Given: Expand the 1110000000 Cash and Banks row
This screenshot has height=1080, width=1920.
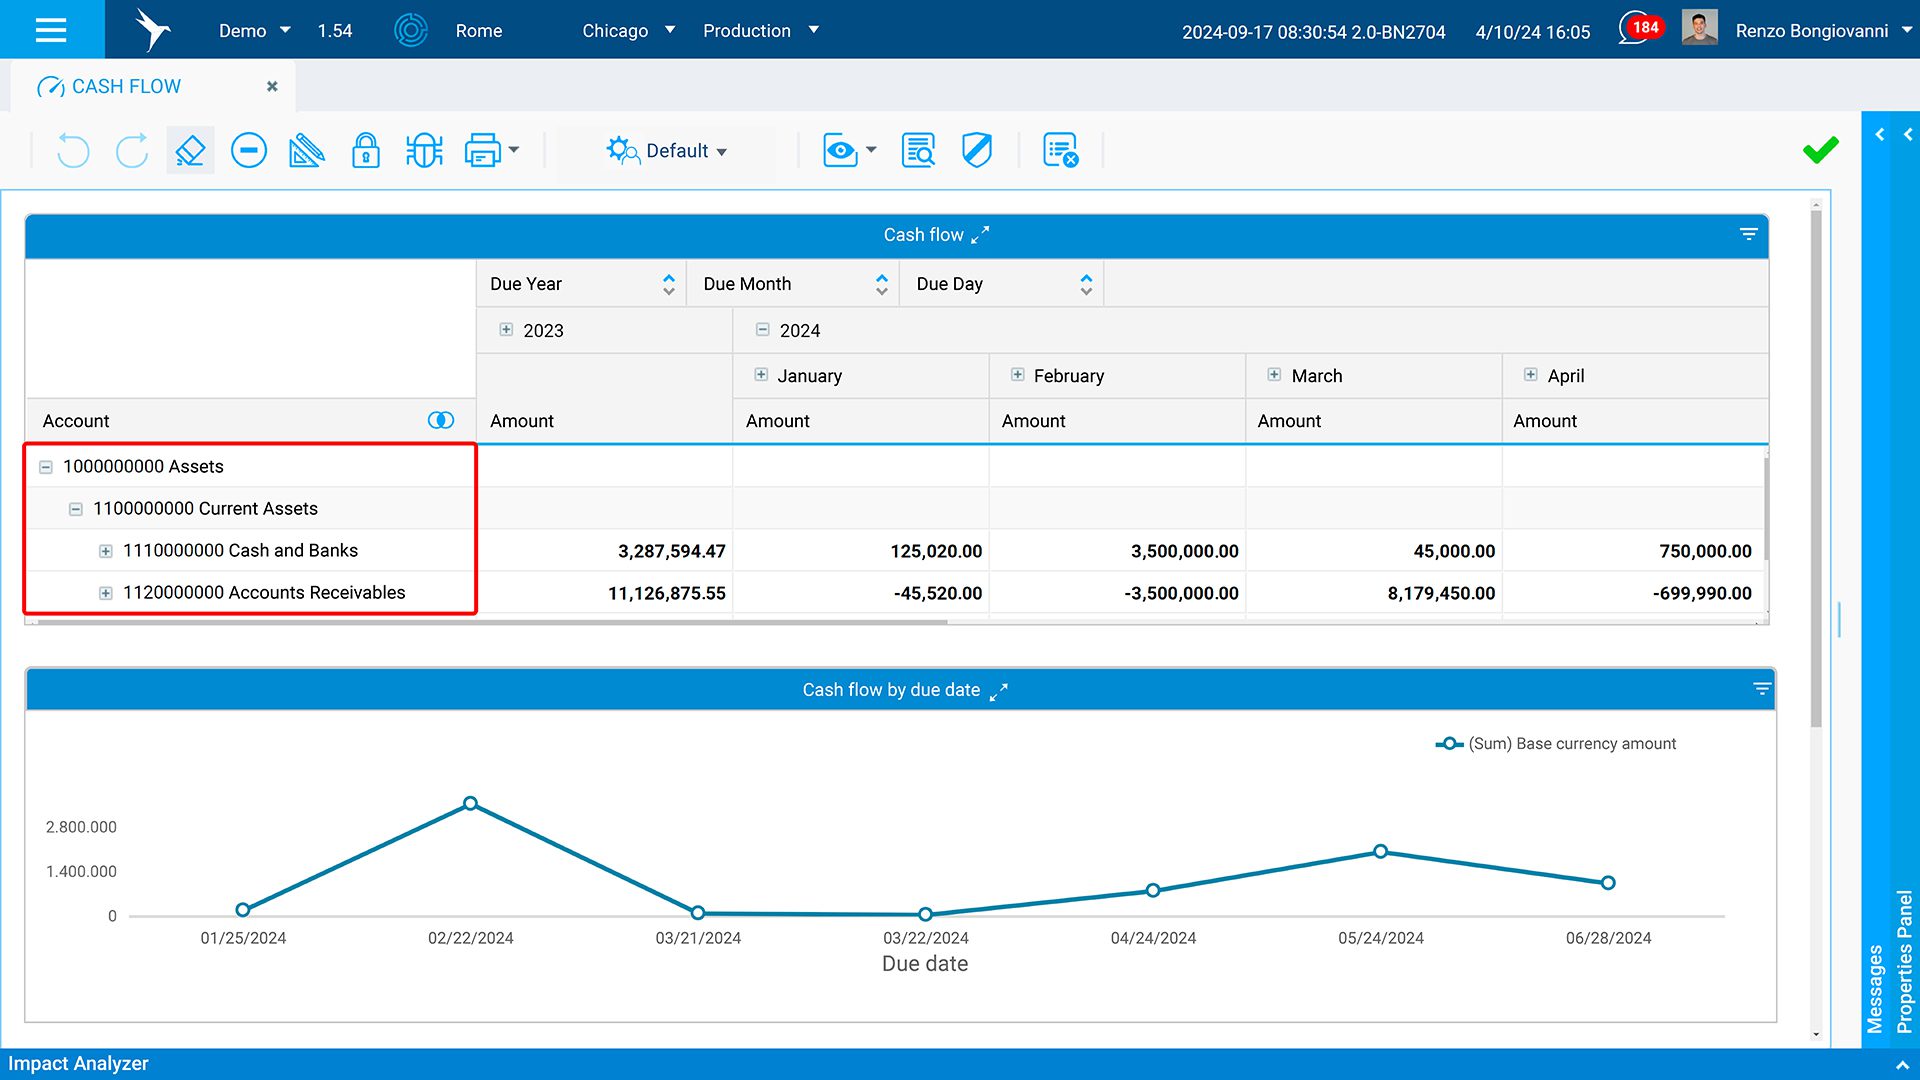Looking at the screenshot, I should click(105, 551).
